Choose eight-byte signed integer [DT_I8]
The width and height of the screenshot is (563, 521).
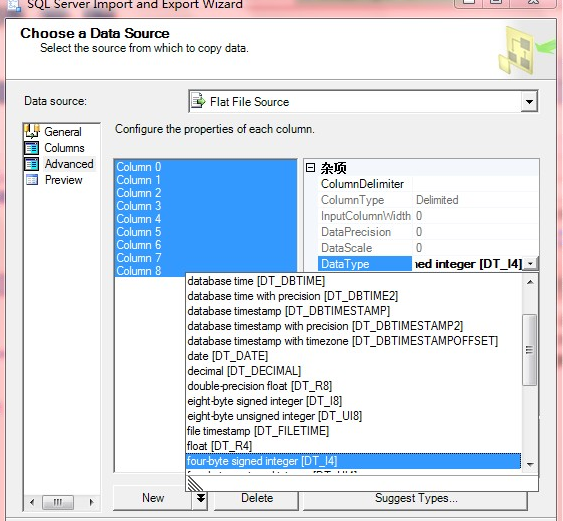(354, 401)
